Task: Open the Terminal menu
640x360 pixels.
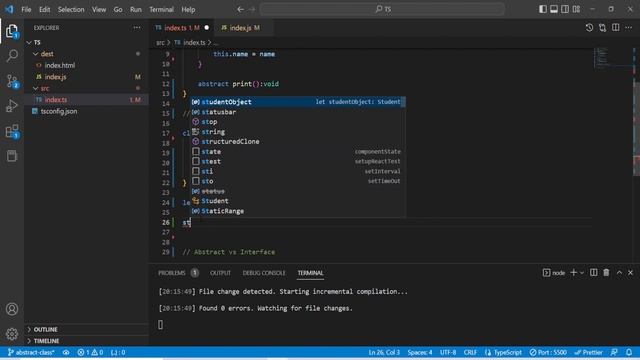Action: [161, 9]
